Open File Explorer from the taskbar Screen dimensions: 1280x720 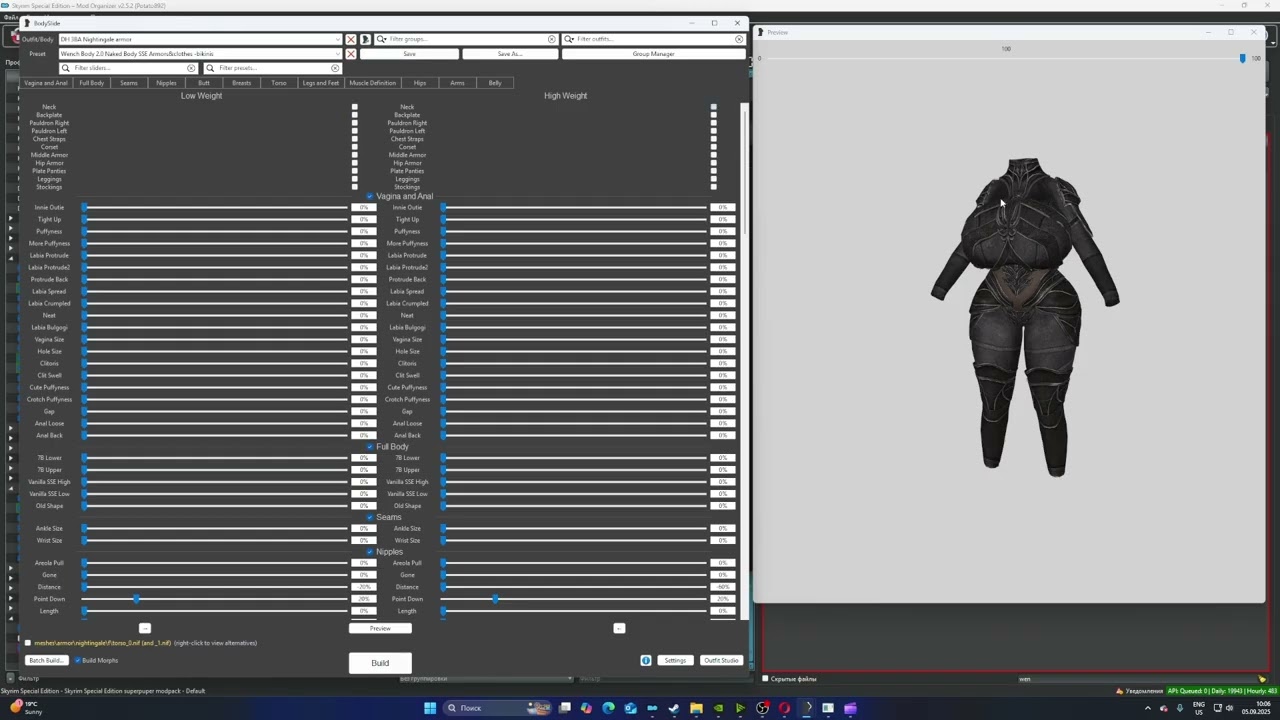pyautogui.click(x=696, y=708)
